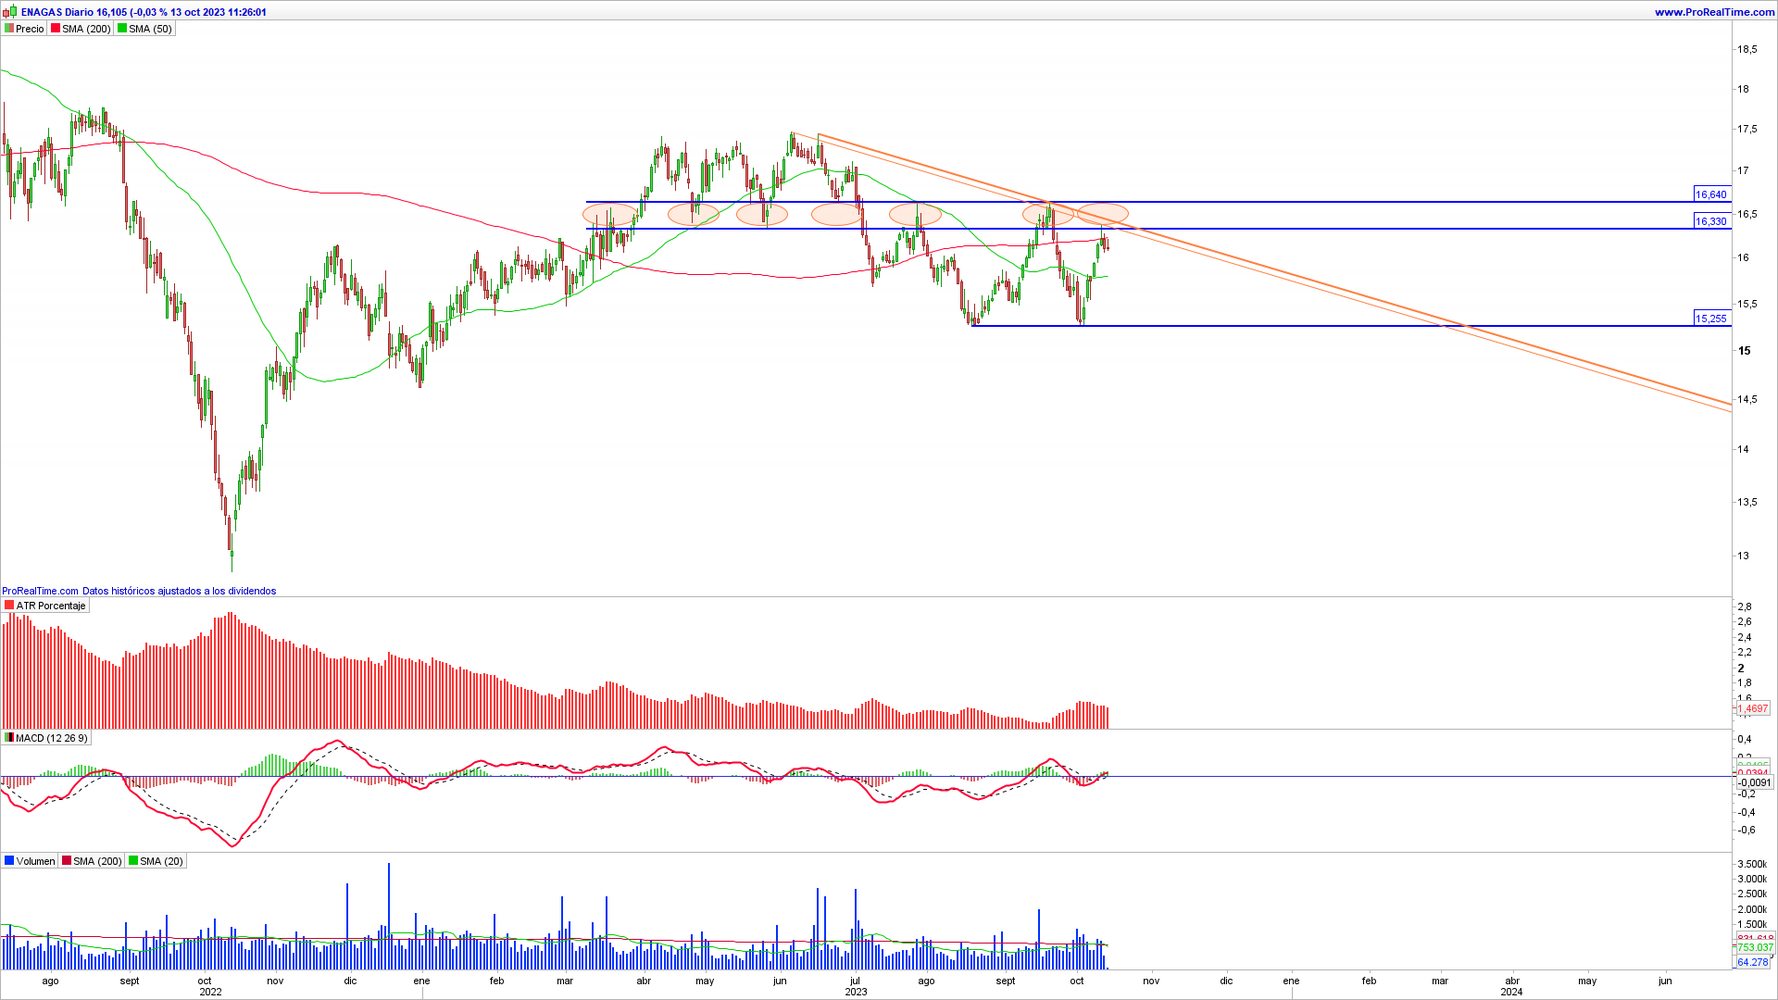Click the 13 price axis value
The height and width of the screenshot is (1000, 1778).
click(x=1744, y=556)
